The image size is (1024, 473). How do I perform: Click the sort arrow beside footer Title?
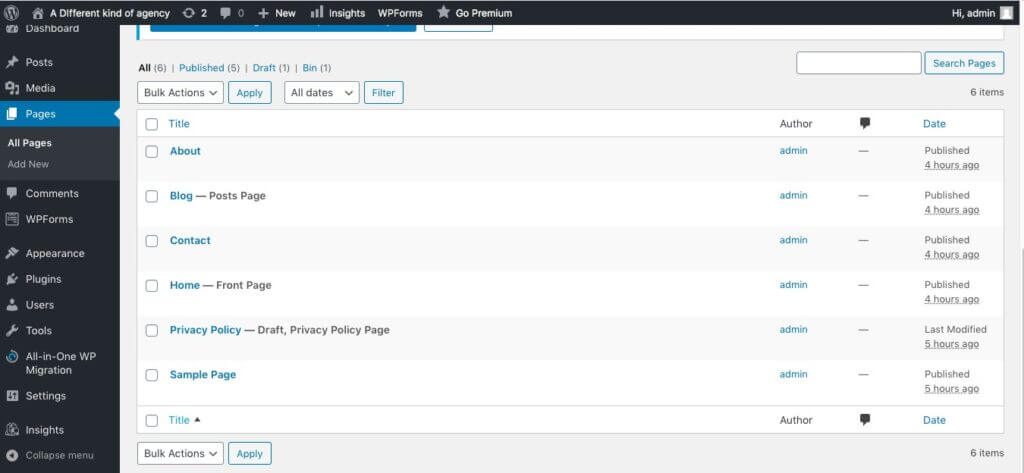coord(197,419)
